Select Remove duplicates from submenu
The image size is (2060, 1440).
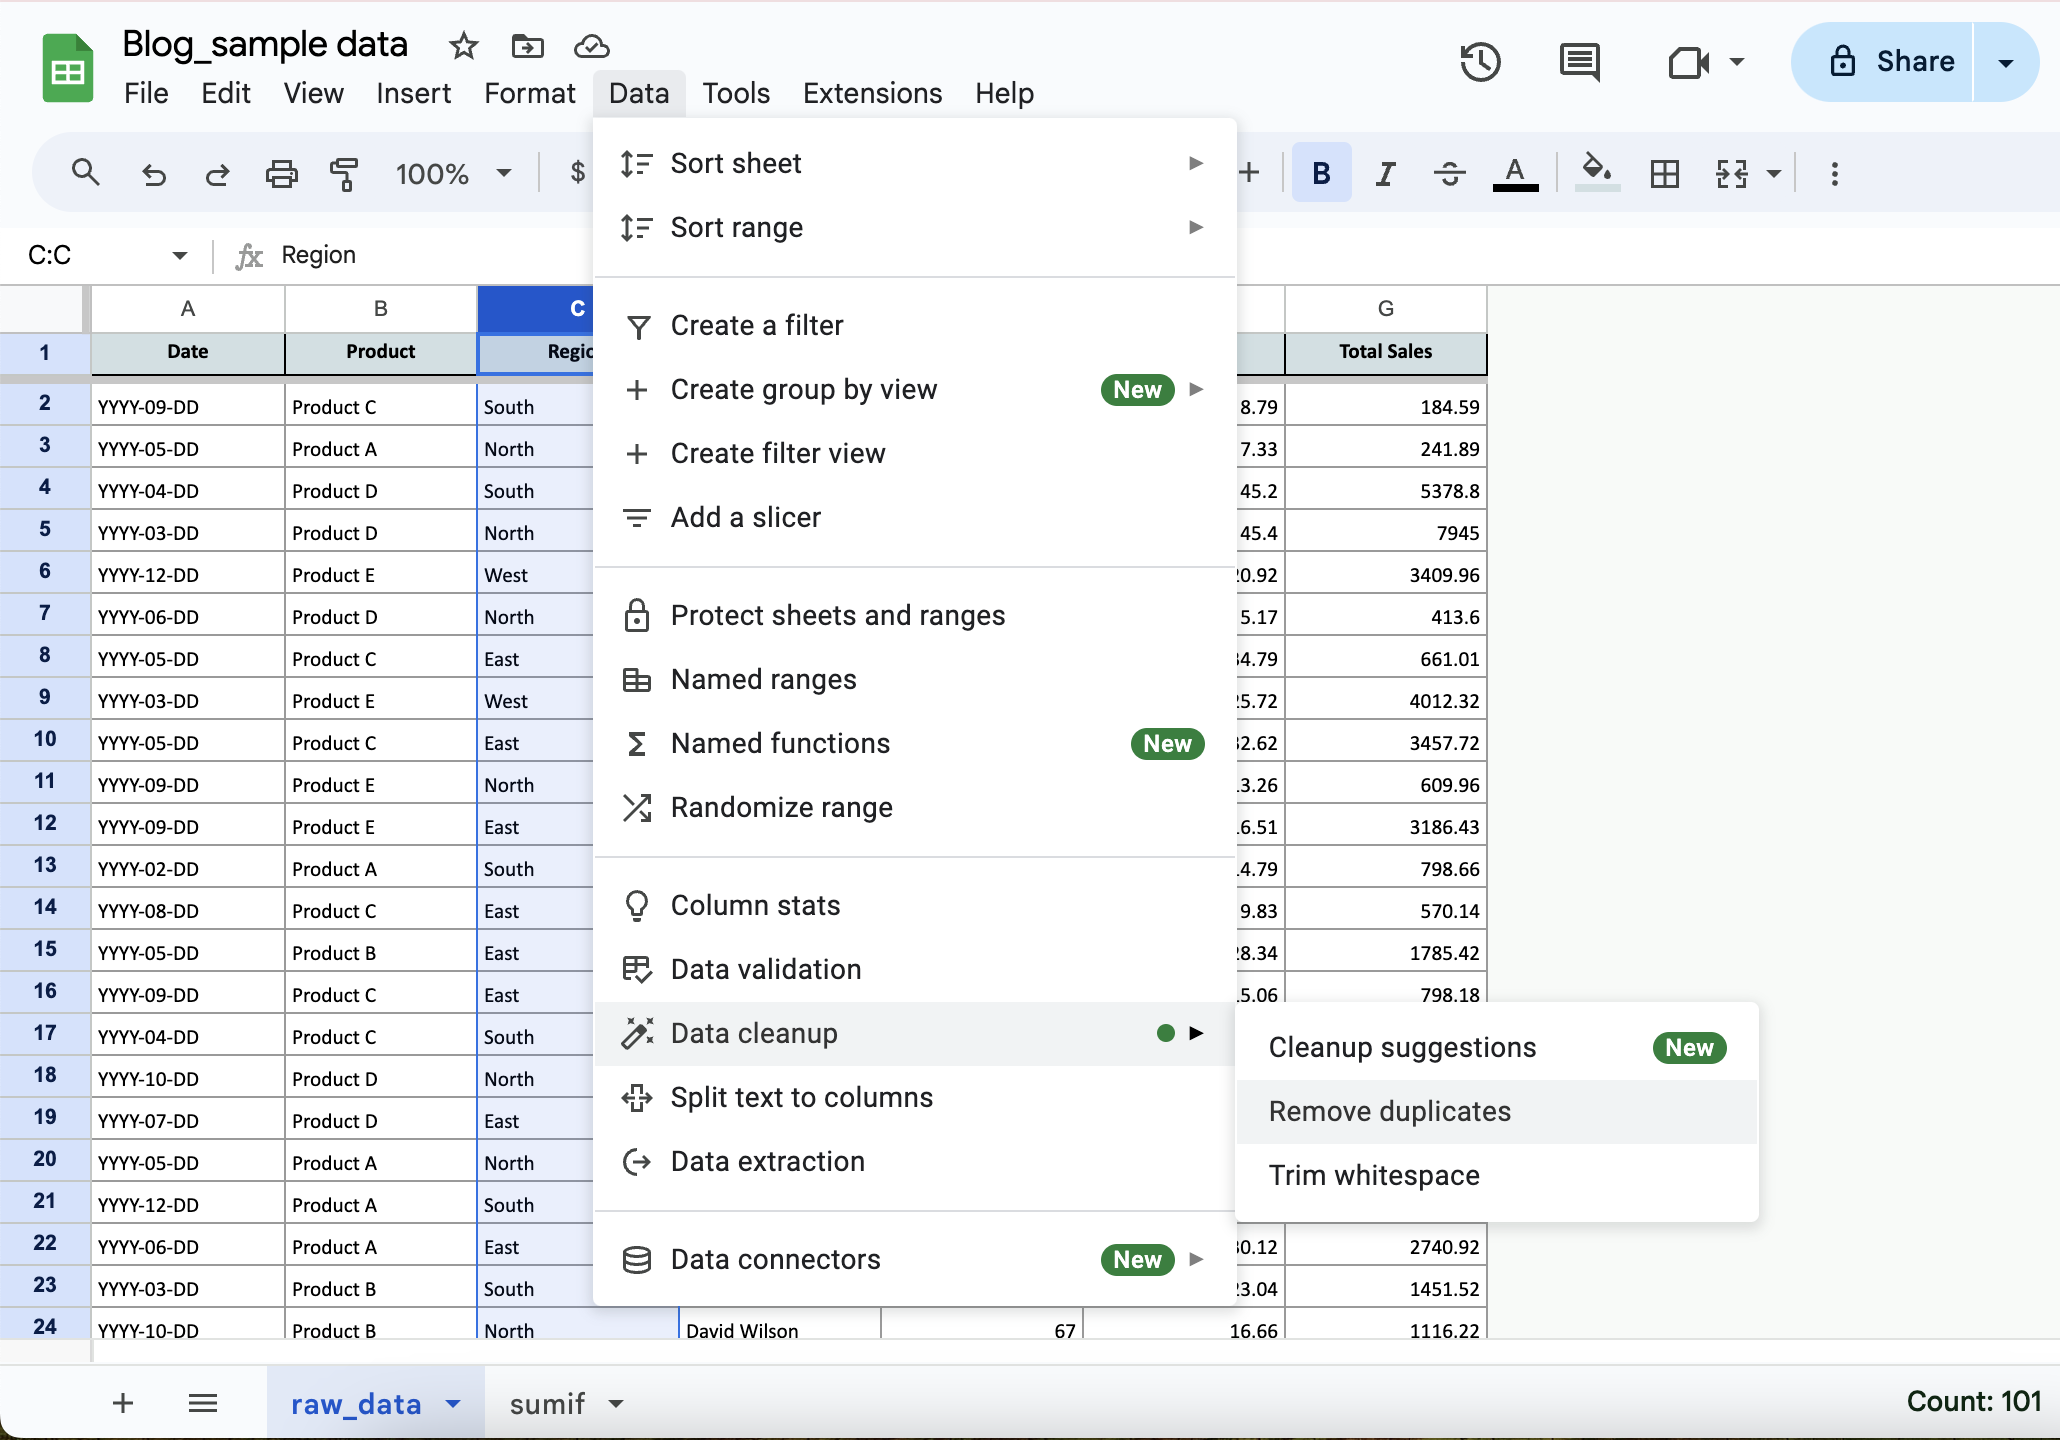1390,1112
